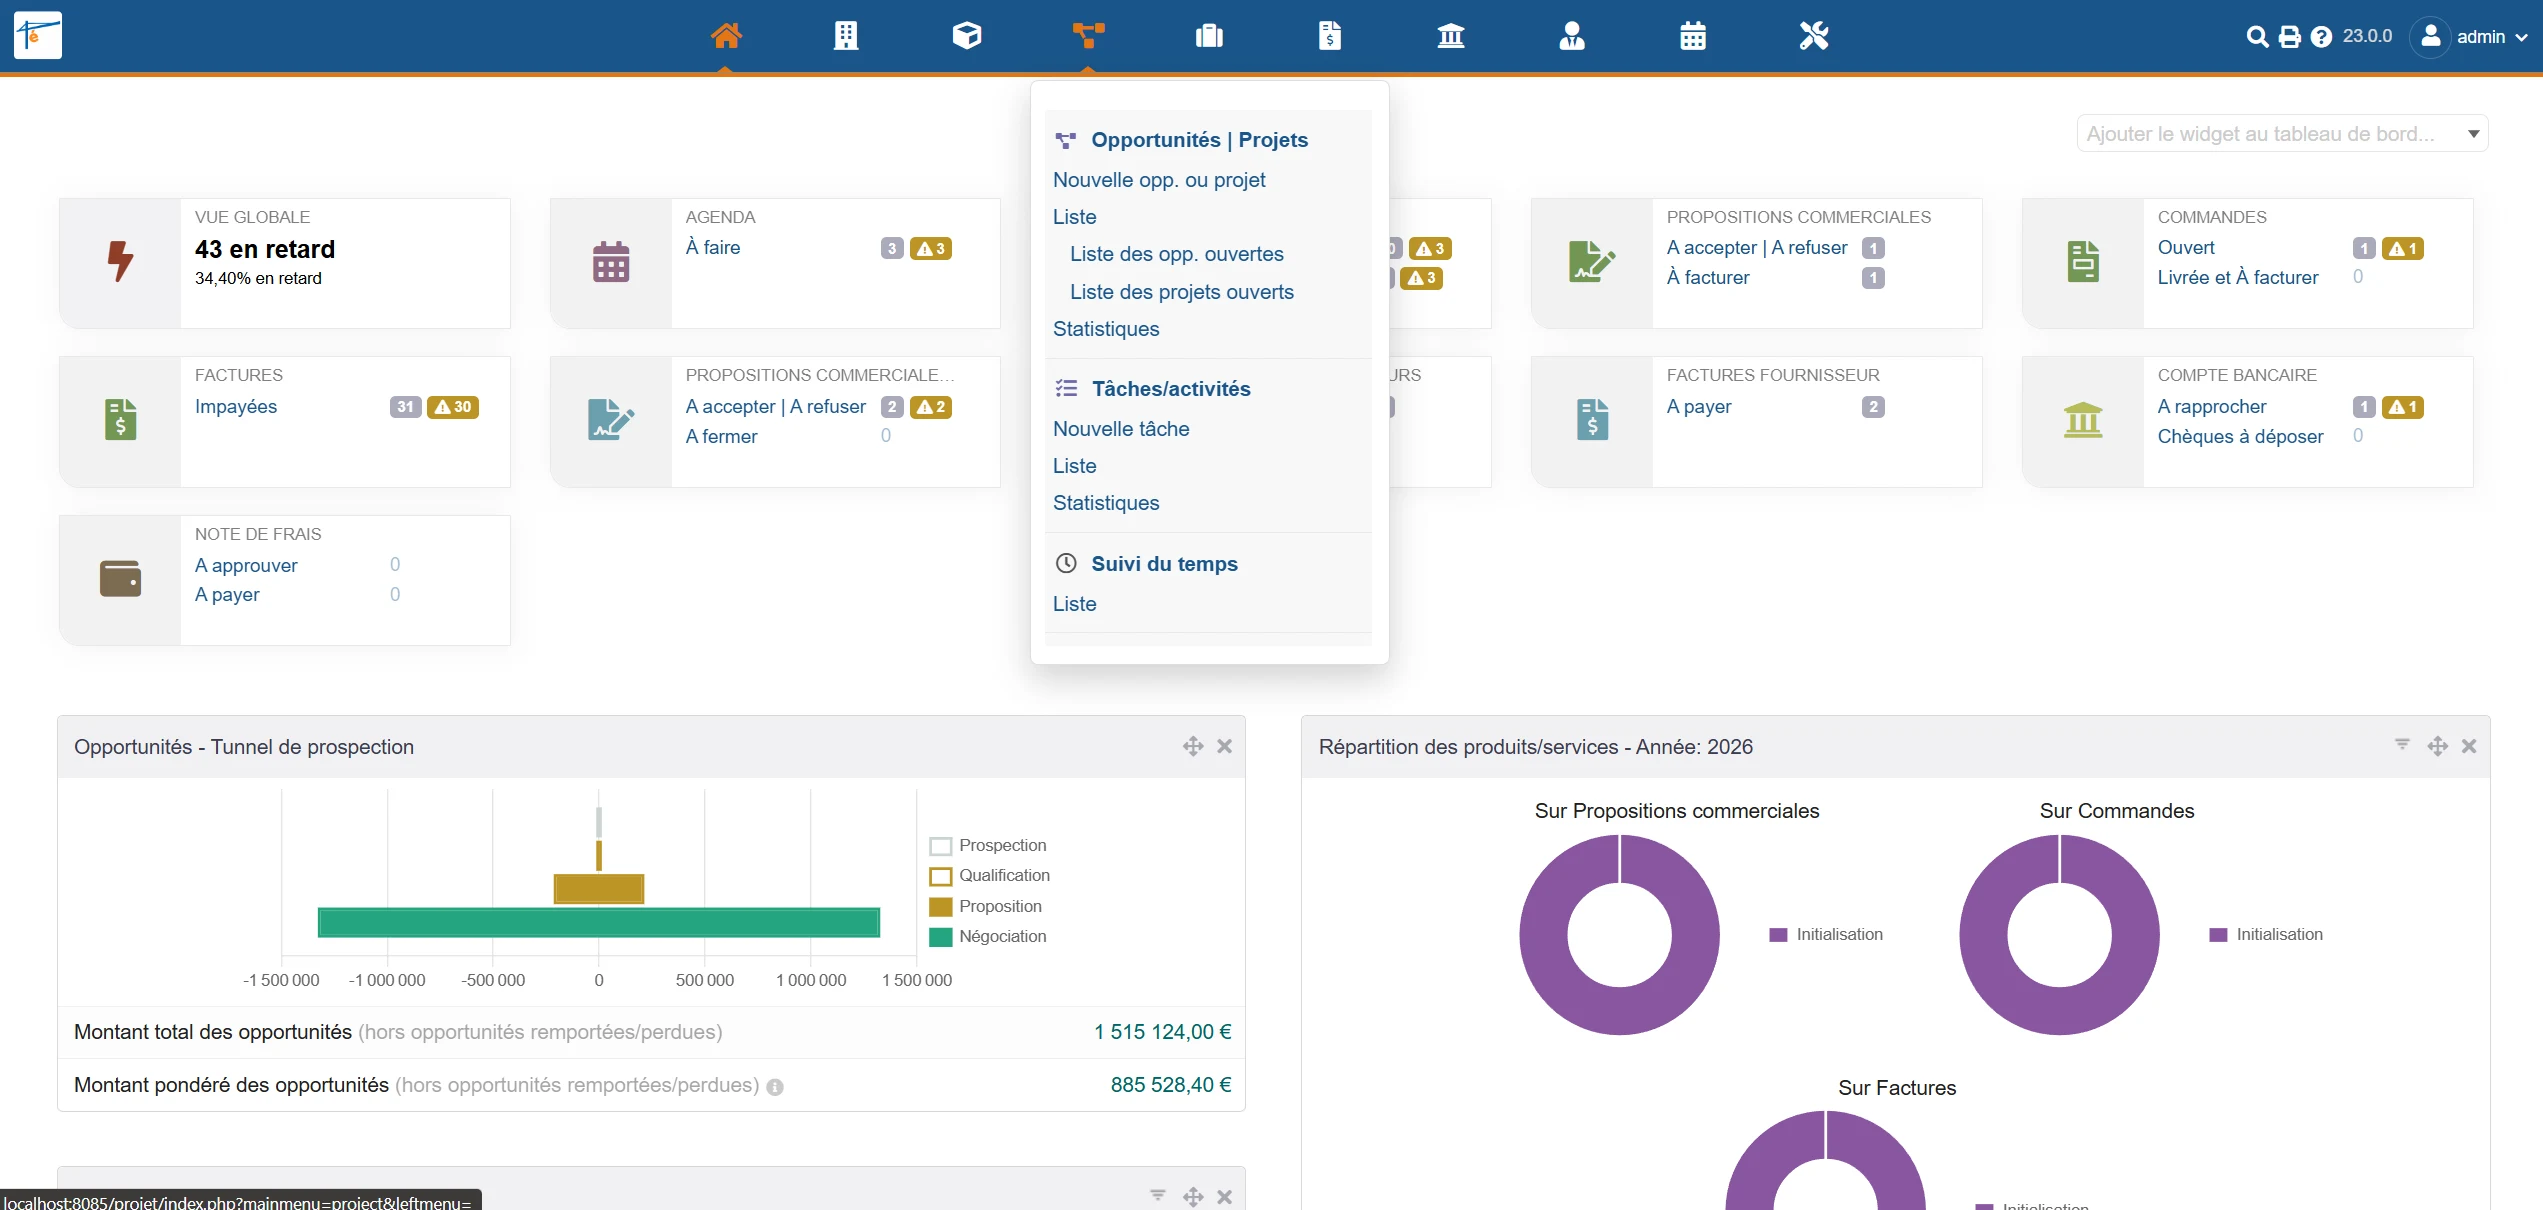2543x1210 pixels.
Task: Click the 1 515 124,00 € total amount
Action: click(1162, 1032)
